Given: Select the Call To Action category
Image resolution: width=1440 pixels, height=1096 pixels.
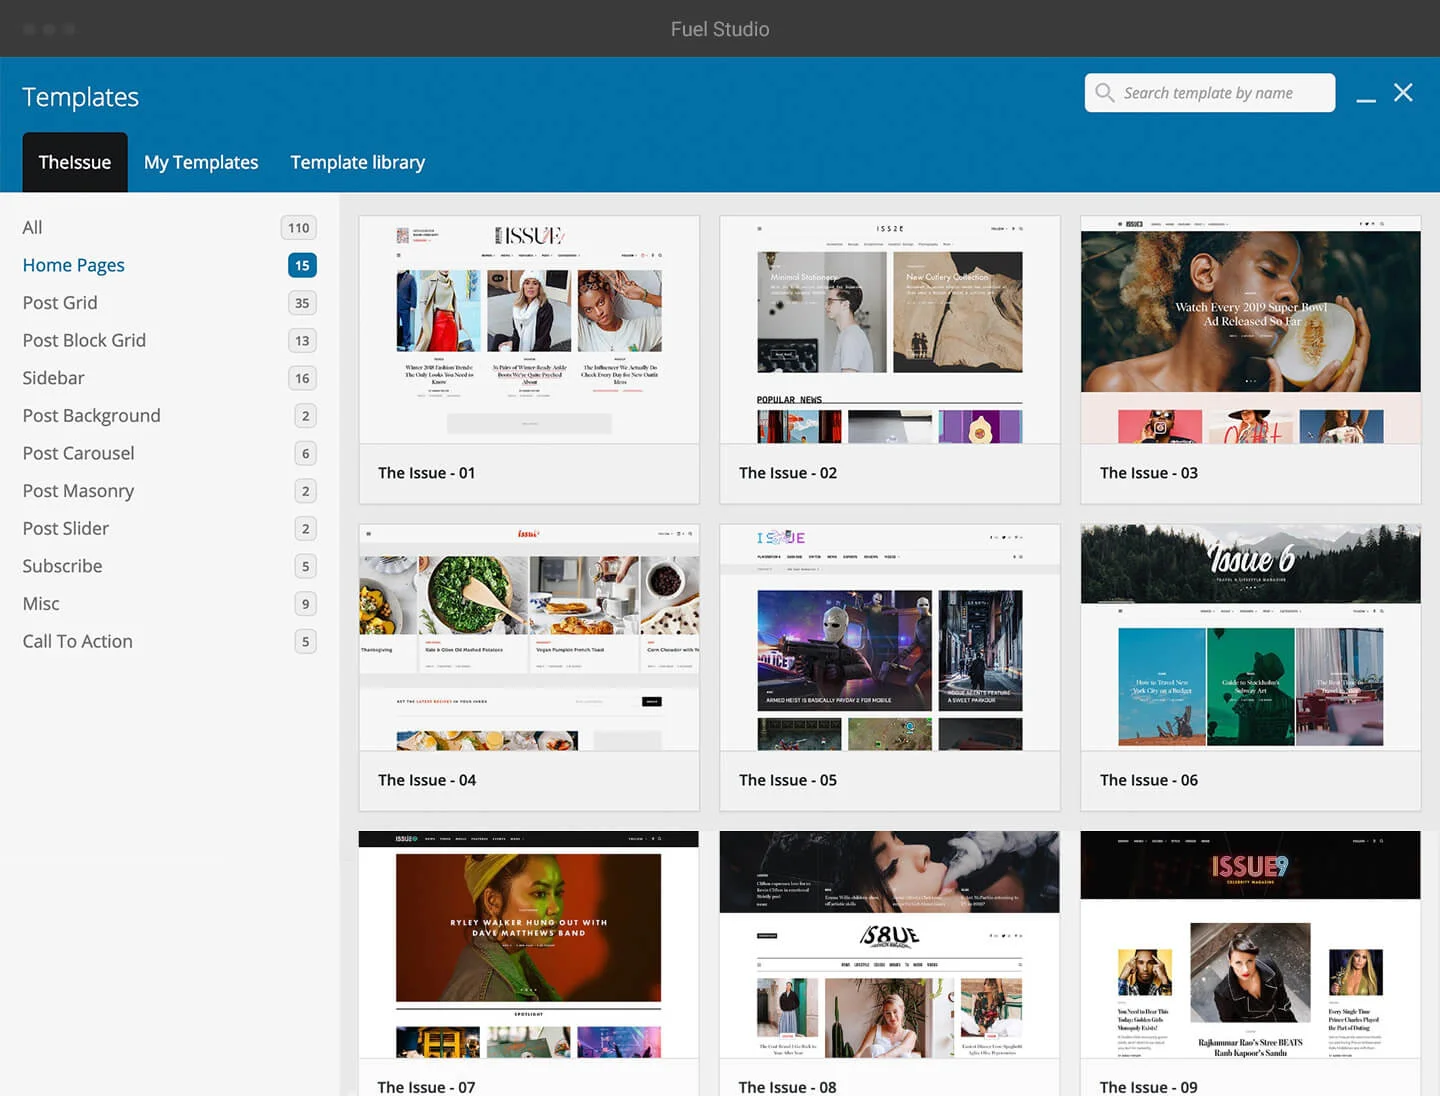Looking at the screenshot, I should pos(78,641).
